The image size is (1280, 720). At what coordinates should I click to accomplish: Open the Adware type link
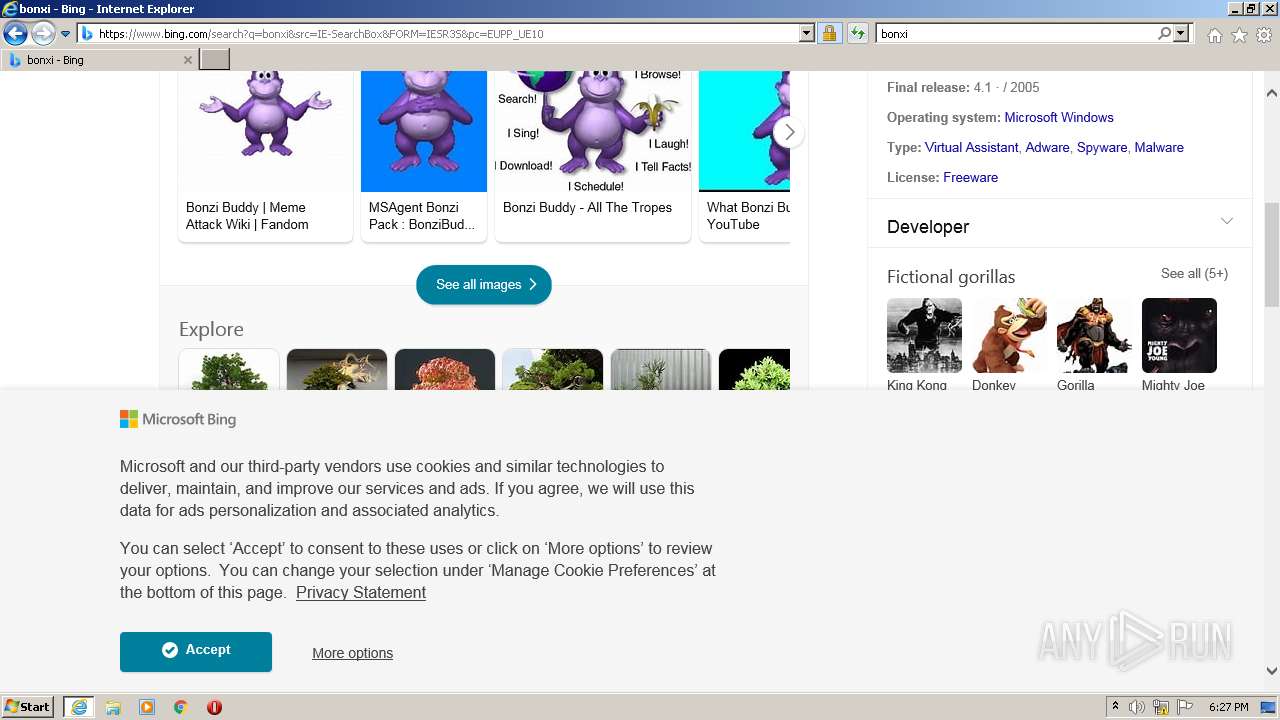(x=1047, y=147)
